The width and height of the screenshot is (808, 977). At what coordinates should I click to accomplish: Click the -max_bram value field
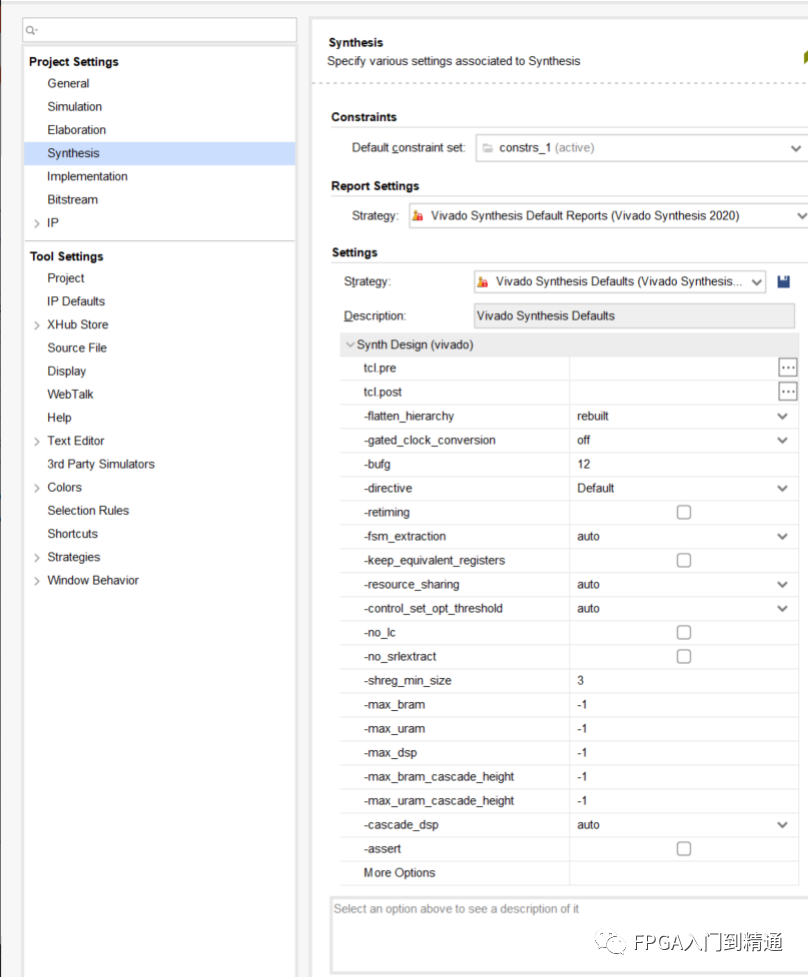683,705
